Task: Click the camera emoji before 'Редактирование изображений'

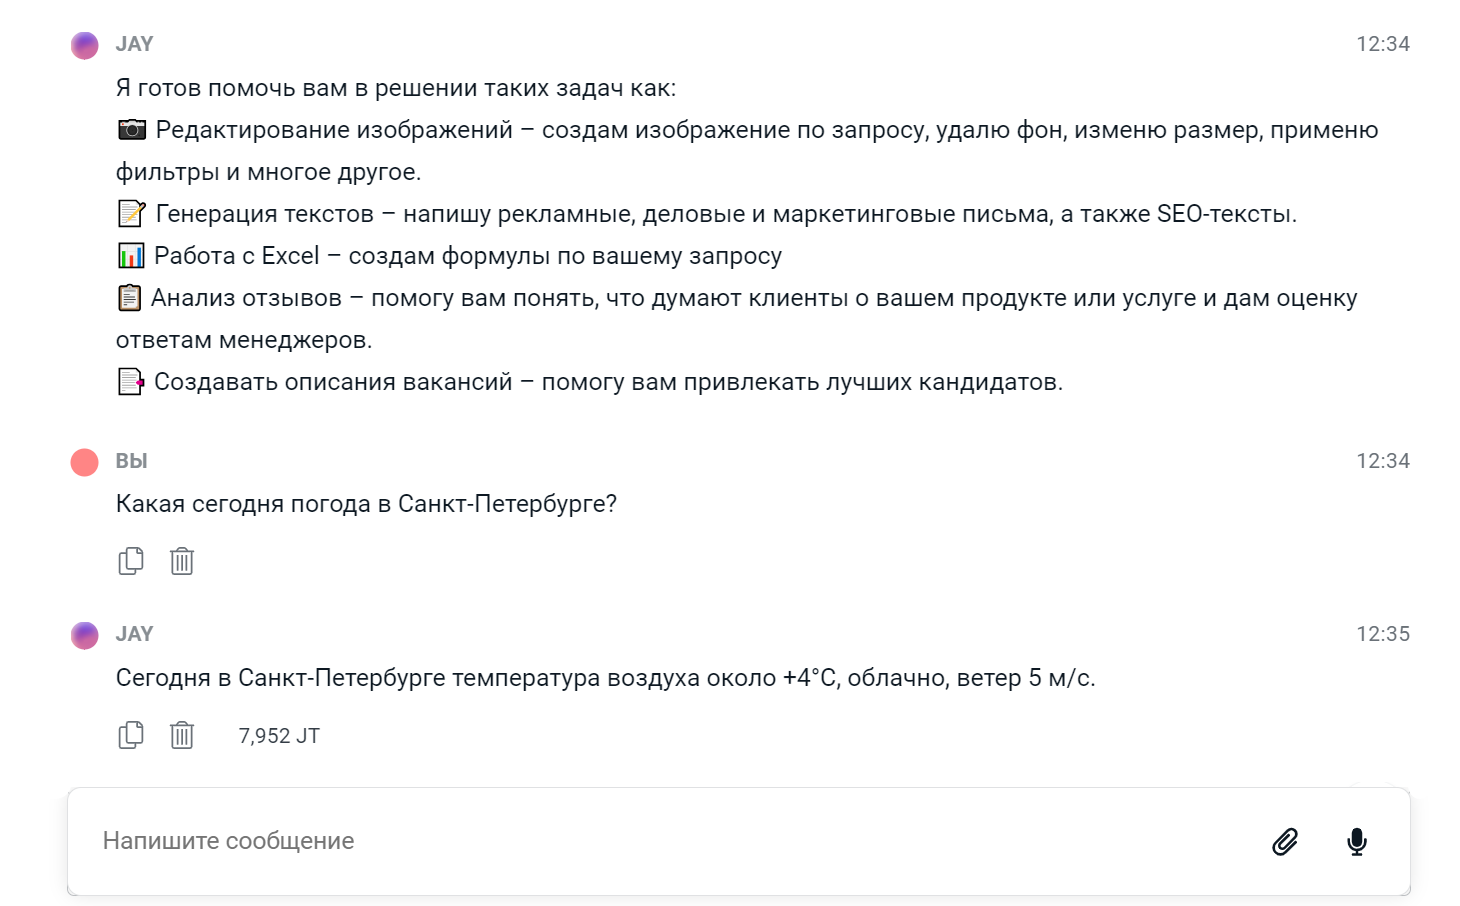Action: 132,130
